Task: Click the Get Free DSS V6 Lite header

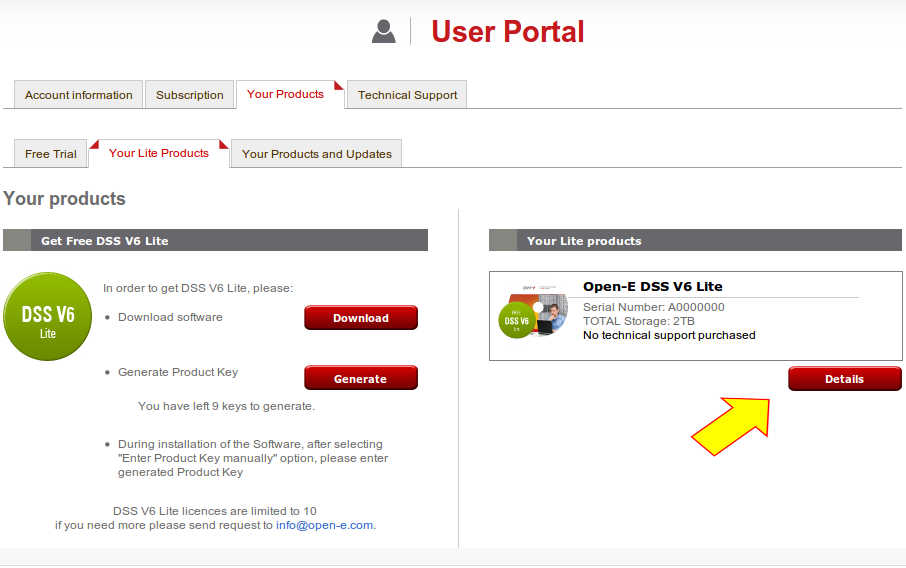Action: click(x=216, y=240)
